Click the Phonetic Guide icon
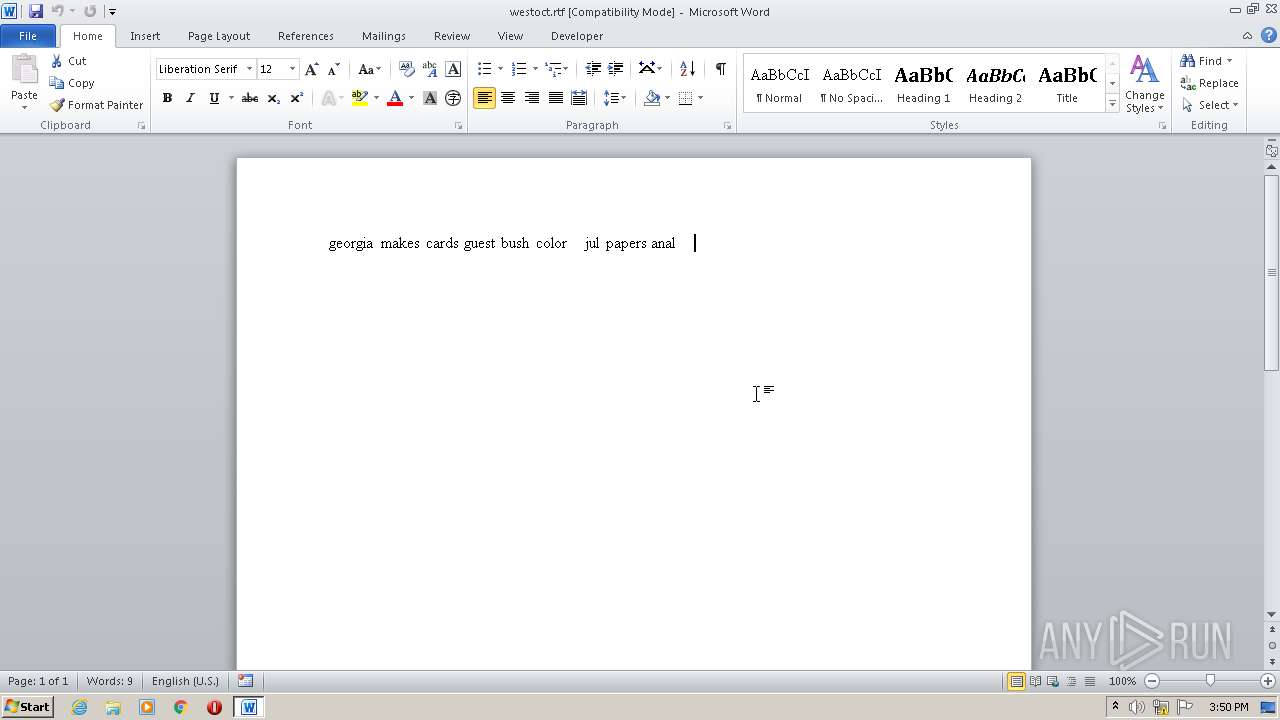The image size is (1280, 720). pyautogui.click(x=430, y=69)
